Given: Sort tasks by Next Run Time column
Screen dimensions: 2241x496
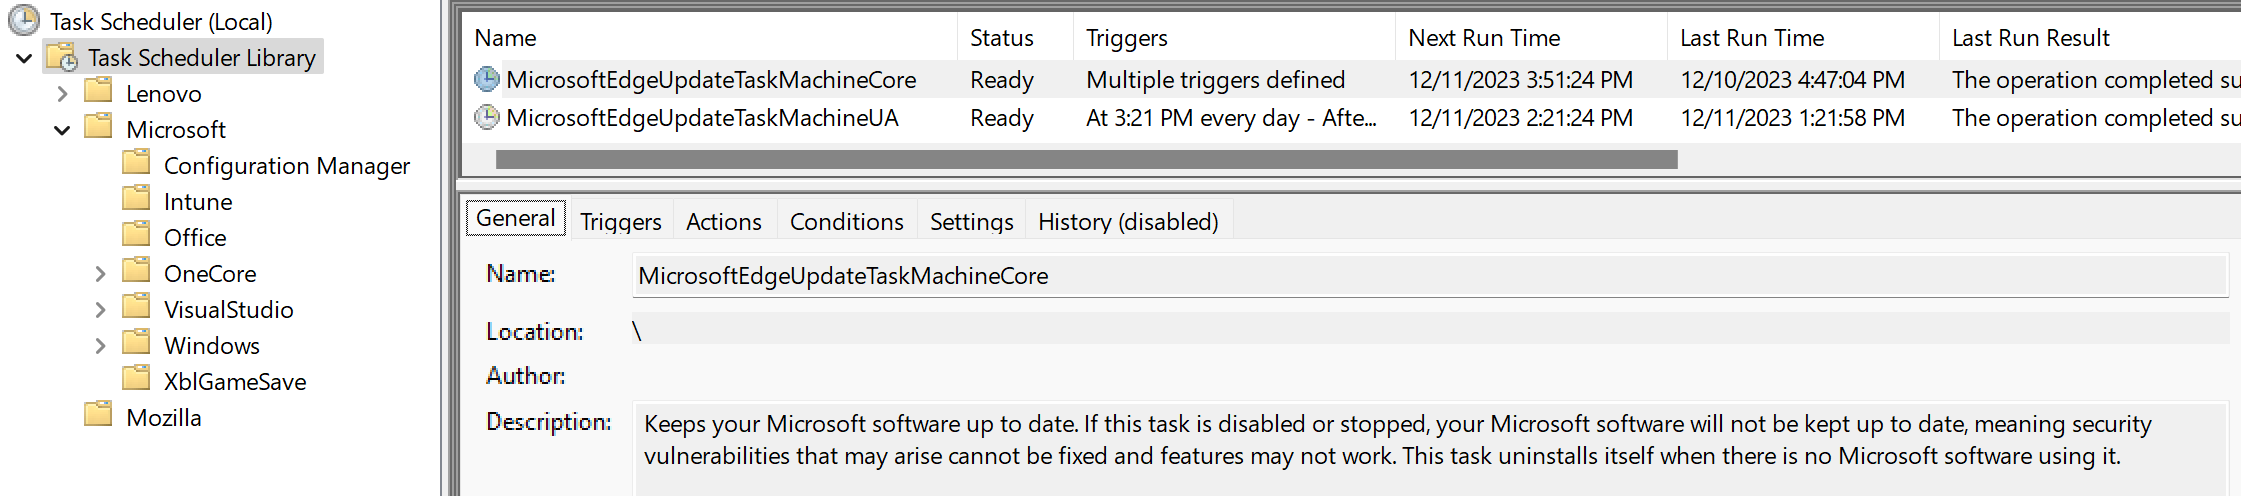Looking at the screenshot, I should click(x=1484, y=38).
